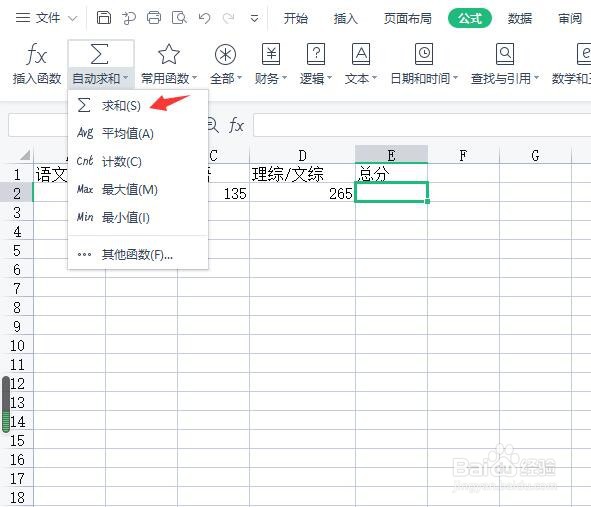Select column D header
The width and height of the screenshot is (591, 507).
pyautogui.click(x=302, y=155)
